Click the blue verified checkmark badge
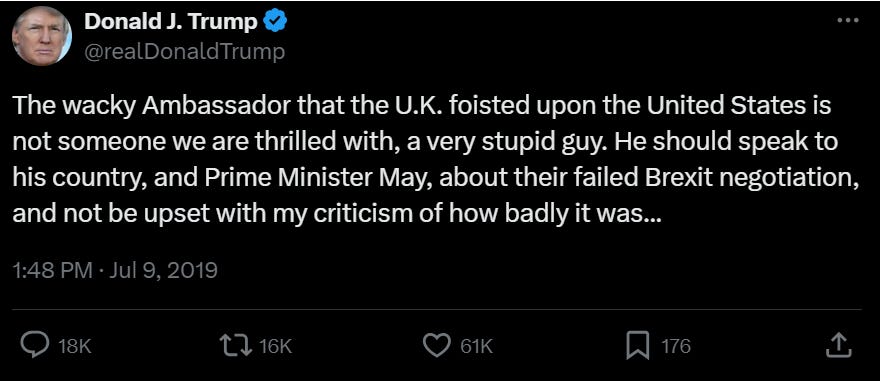The width and height of the screenshot is (880, 381). tap(276, 22)
